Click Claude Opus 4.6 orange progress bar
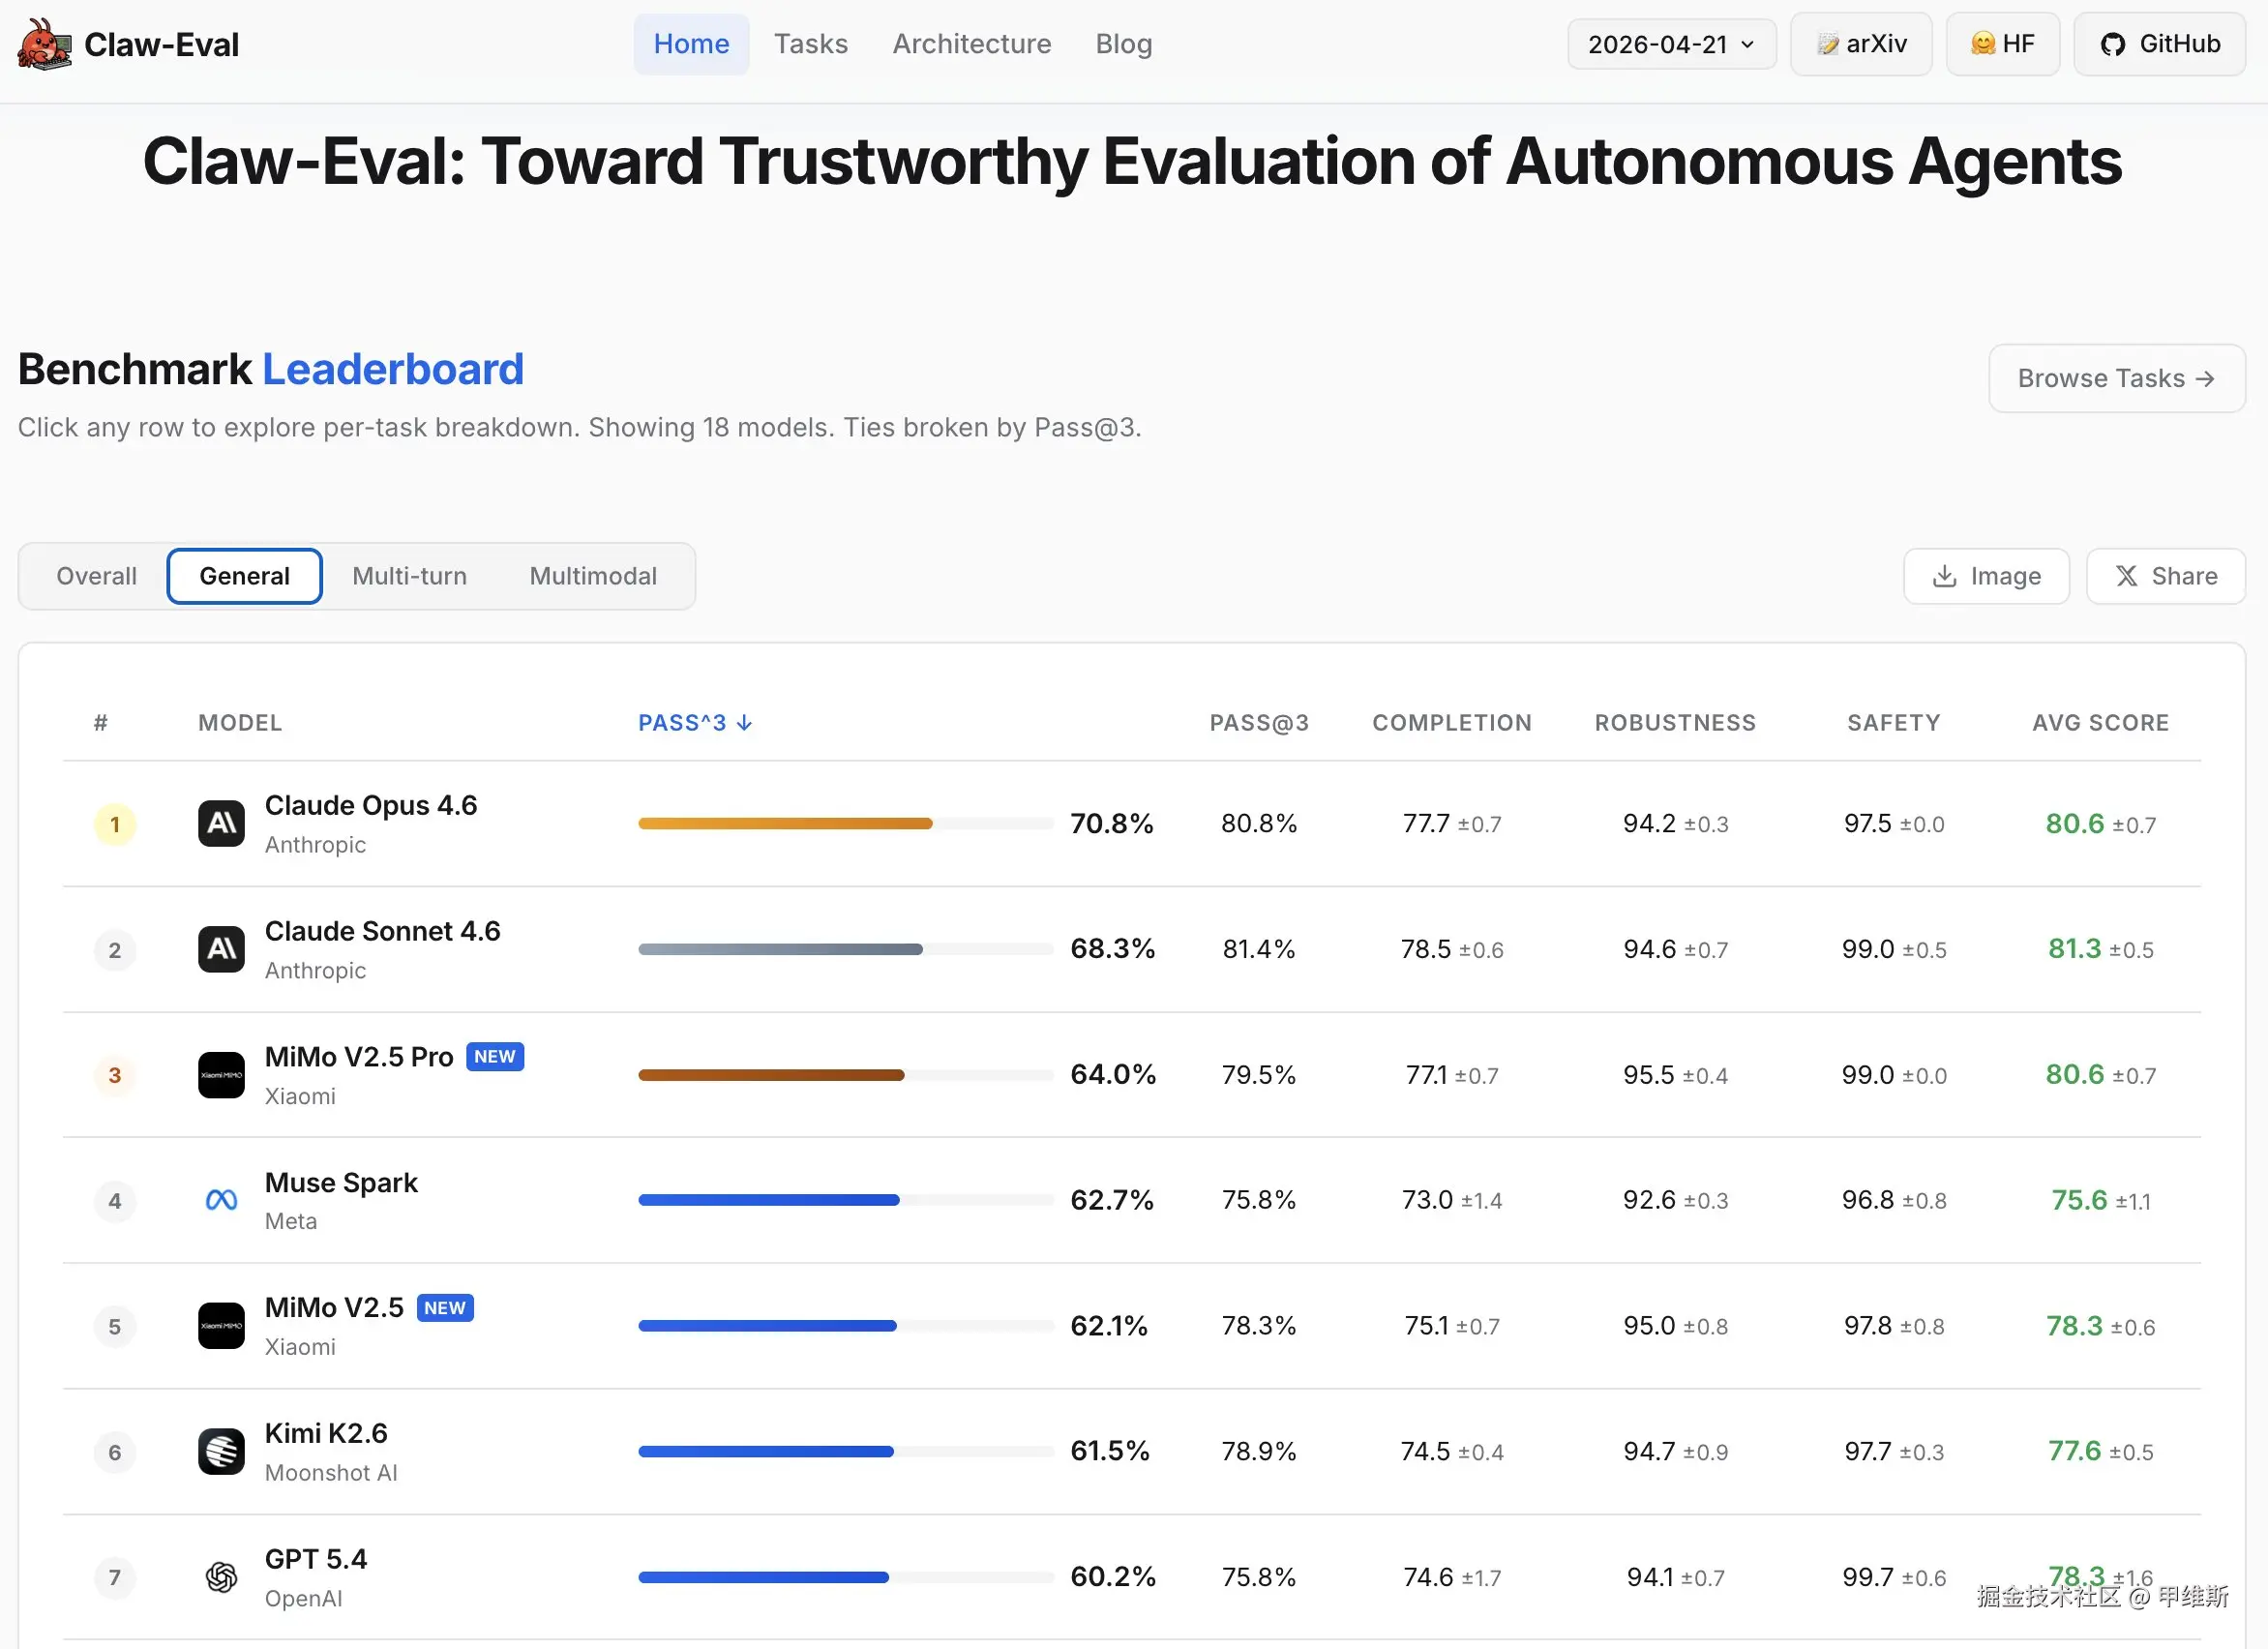This screenshot has height=1649, width=2268. tap(785, 824)
